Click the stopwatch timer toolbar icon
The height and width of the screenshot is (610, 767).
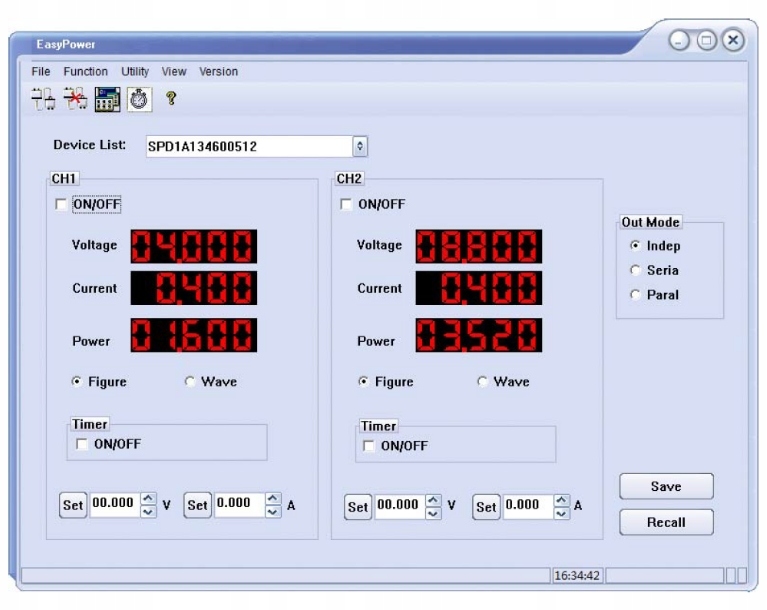(x=139, y=99)
